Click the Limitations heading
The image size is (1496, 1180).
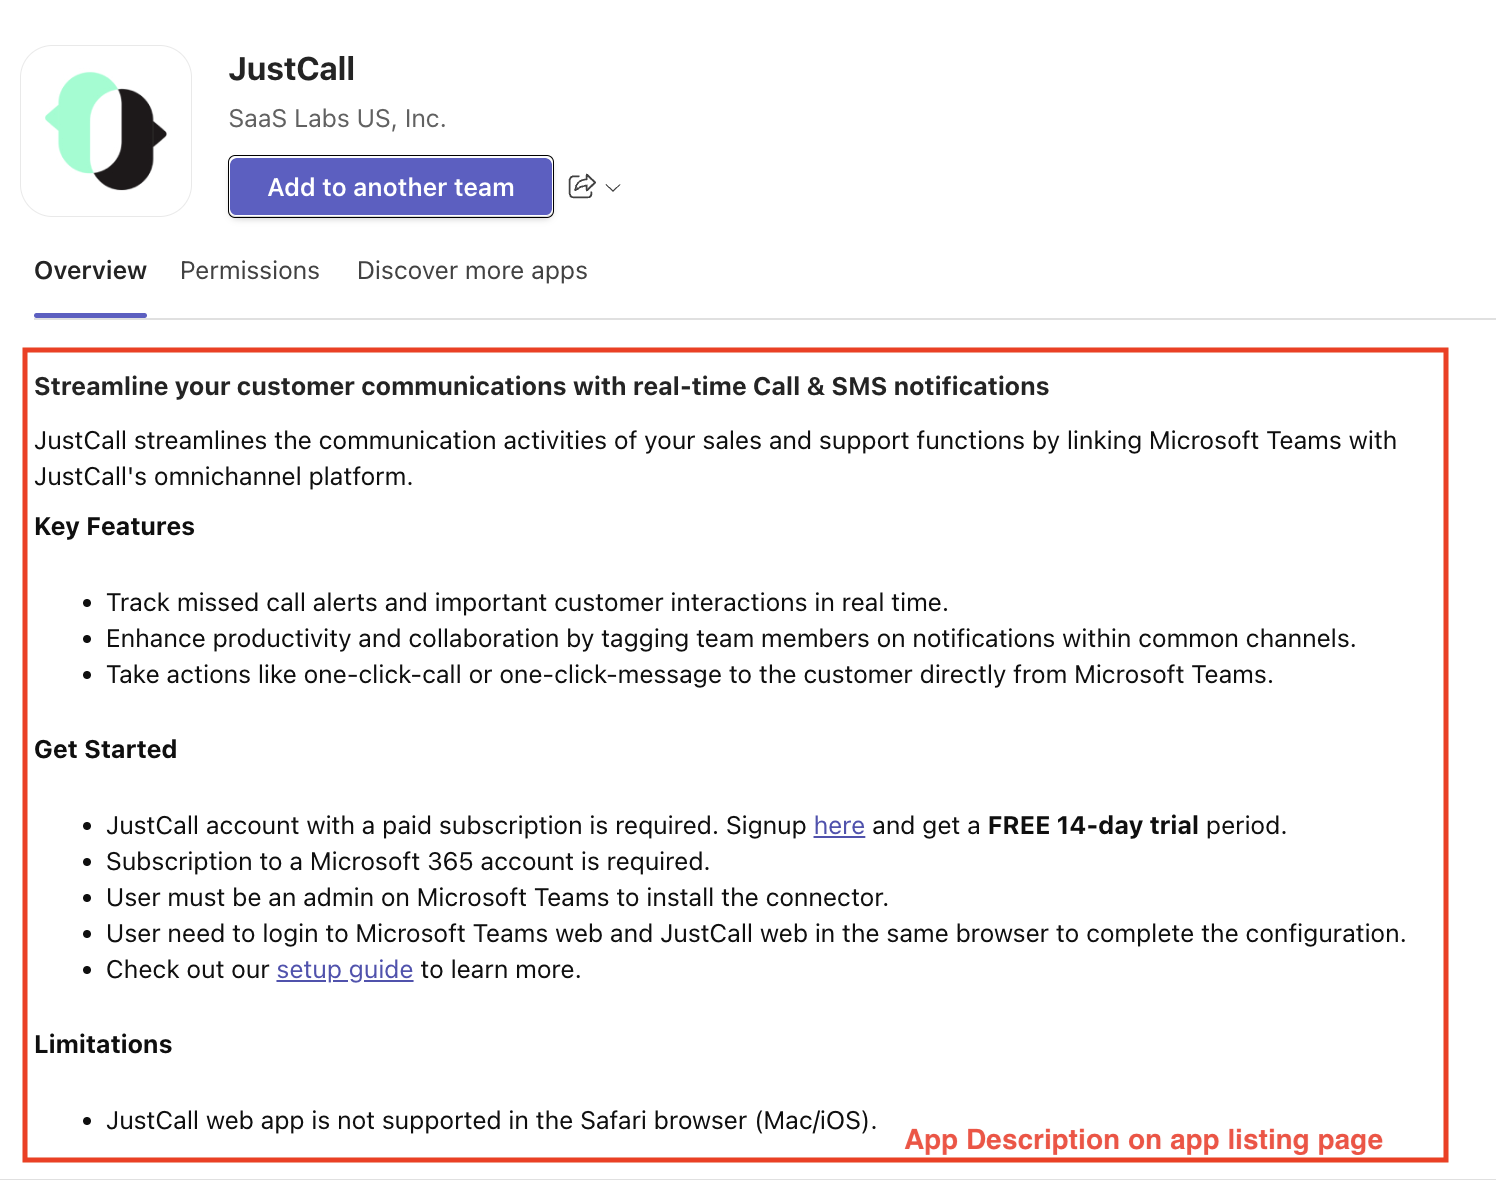(103, 1045)
